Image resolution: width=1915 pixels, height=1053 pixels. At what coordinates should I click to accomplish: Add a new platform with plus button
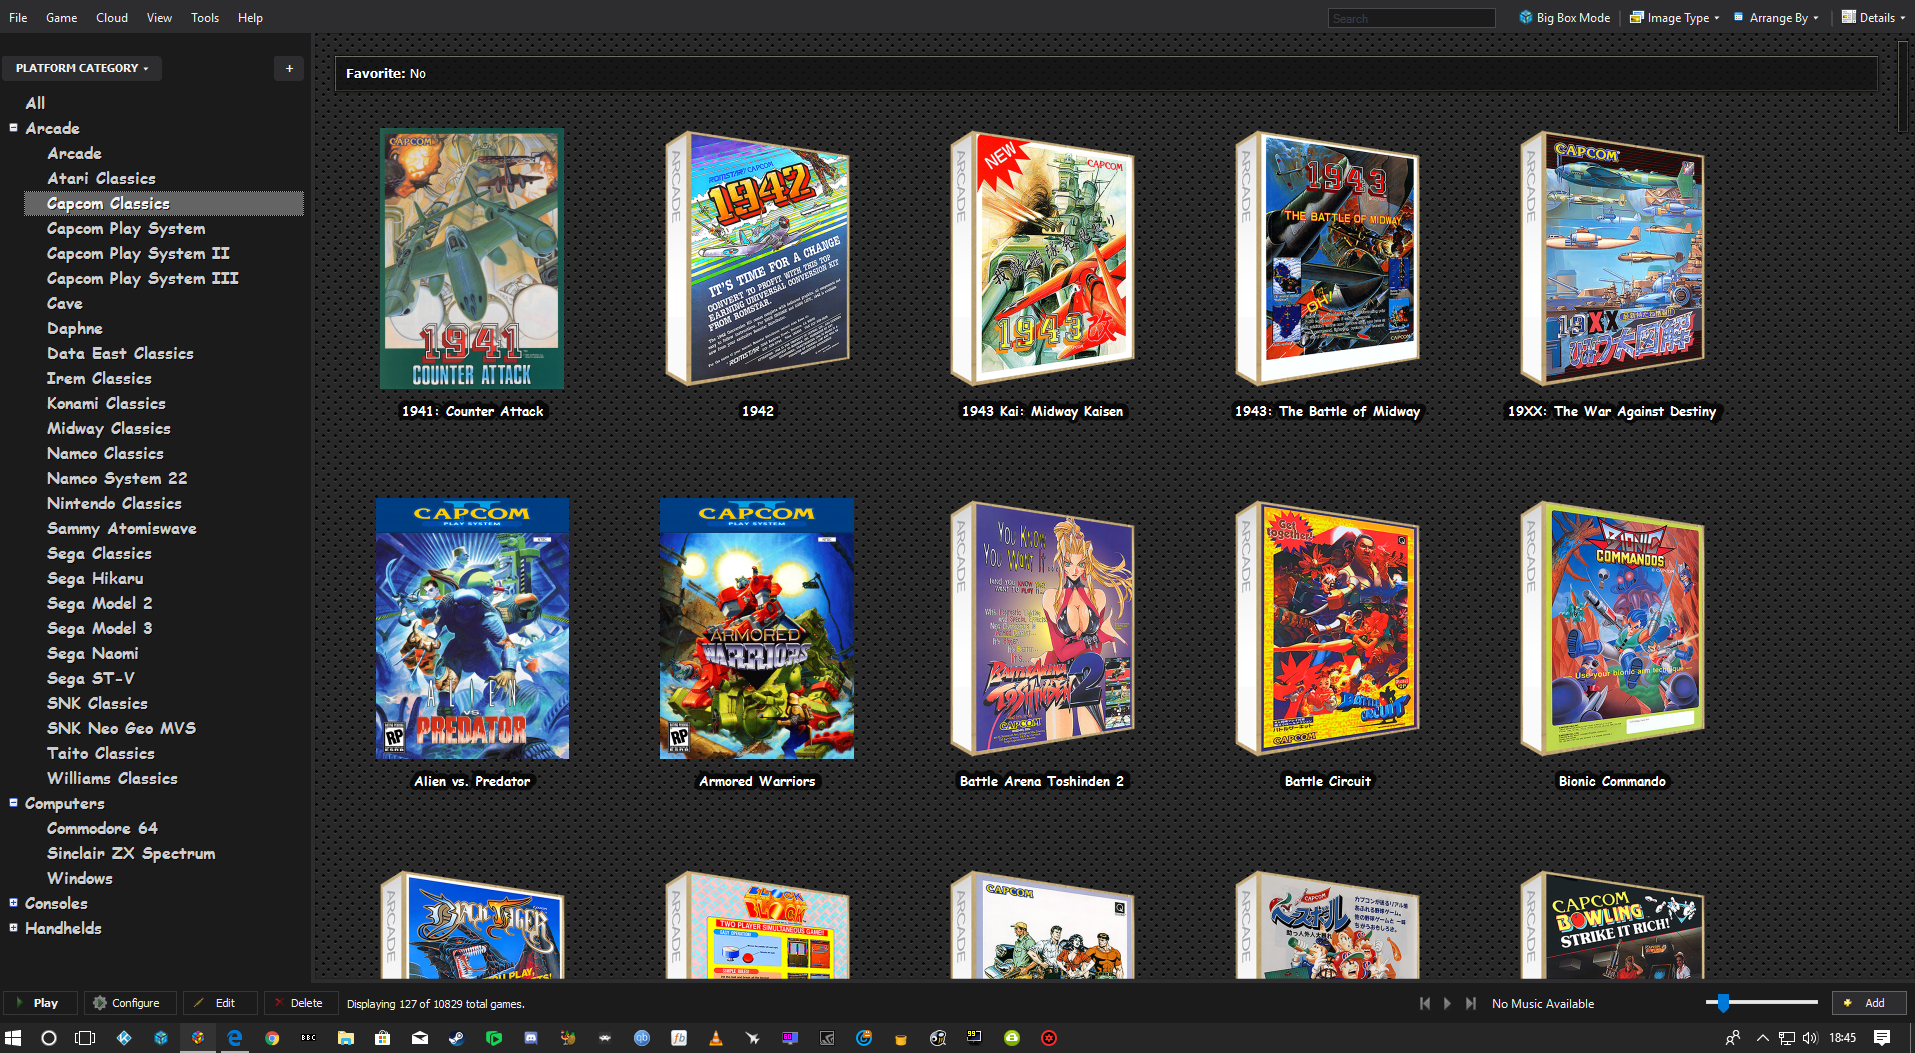coord(289,68)
